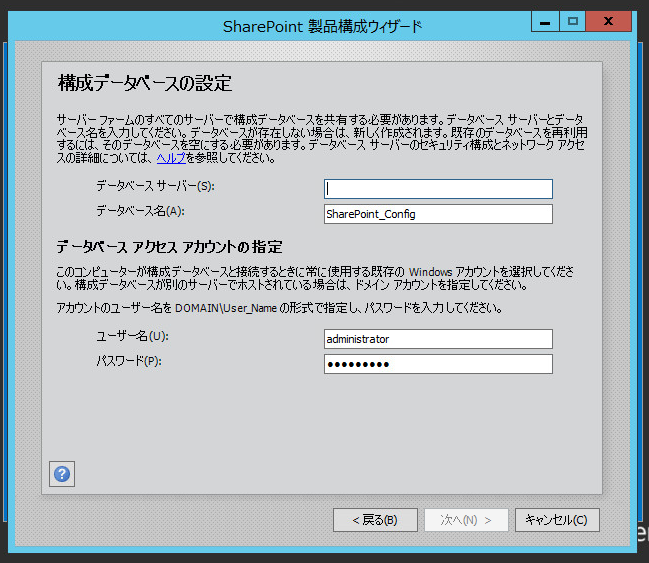This screenshot has width=649, height=563.
Task: Click the データベース アクセス アカウントの指定 heading
Action: click(x=169, y=247)
